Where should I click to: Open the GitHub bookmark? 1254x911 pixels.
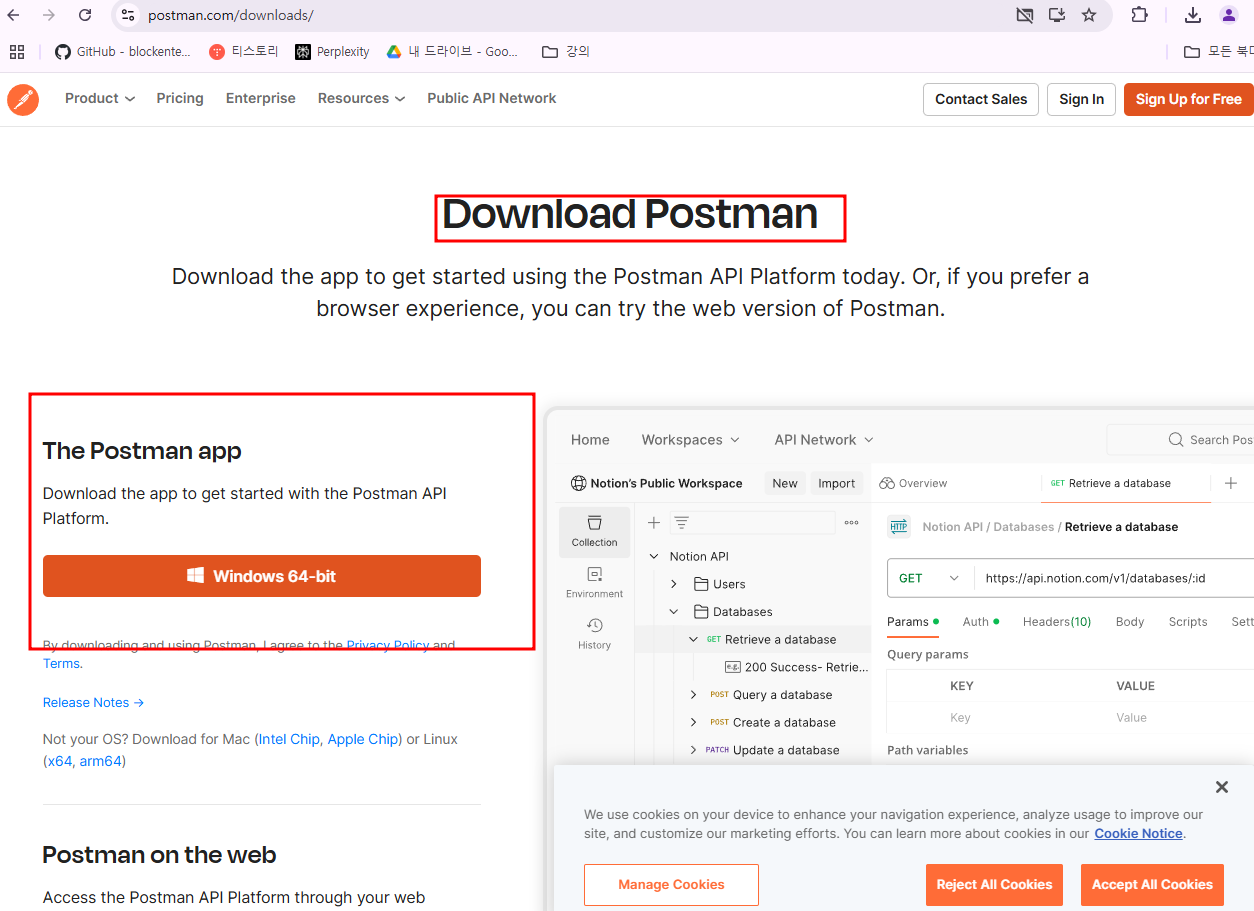pos(122,52)
